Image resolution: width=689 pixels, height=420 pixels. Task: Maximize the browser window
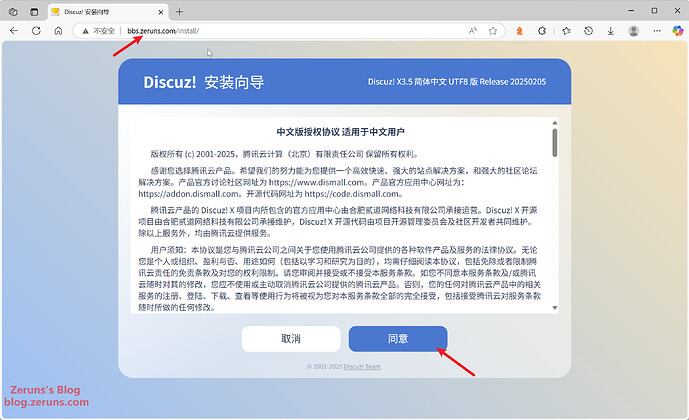(x=654, y=11)
